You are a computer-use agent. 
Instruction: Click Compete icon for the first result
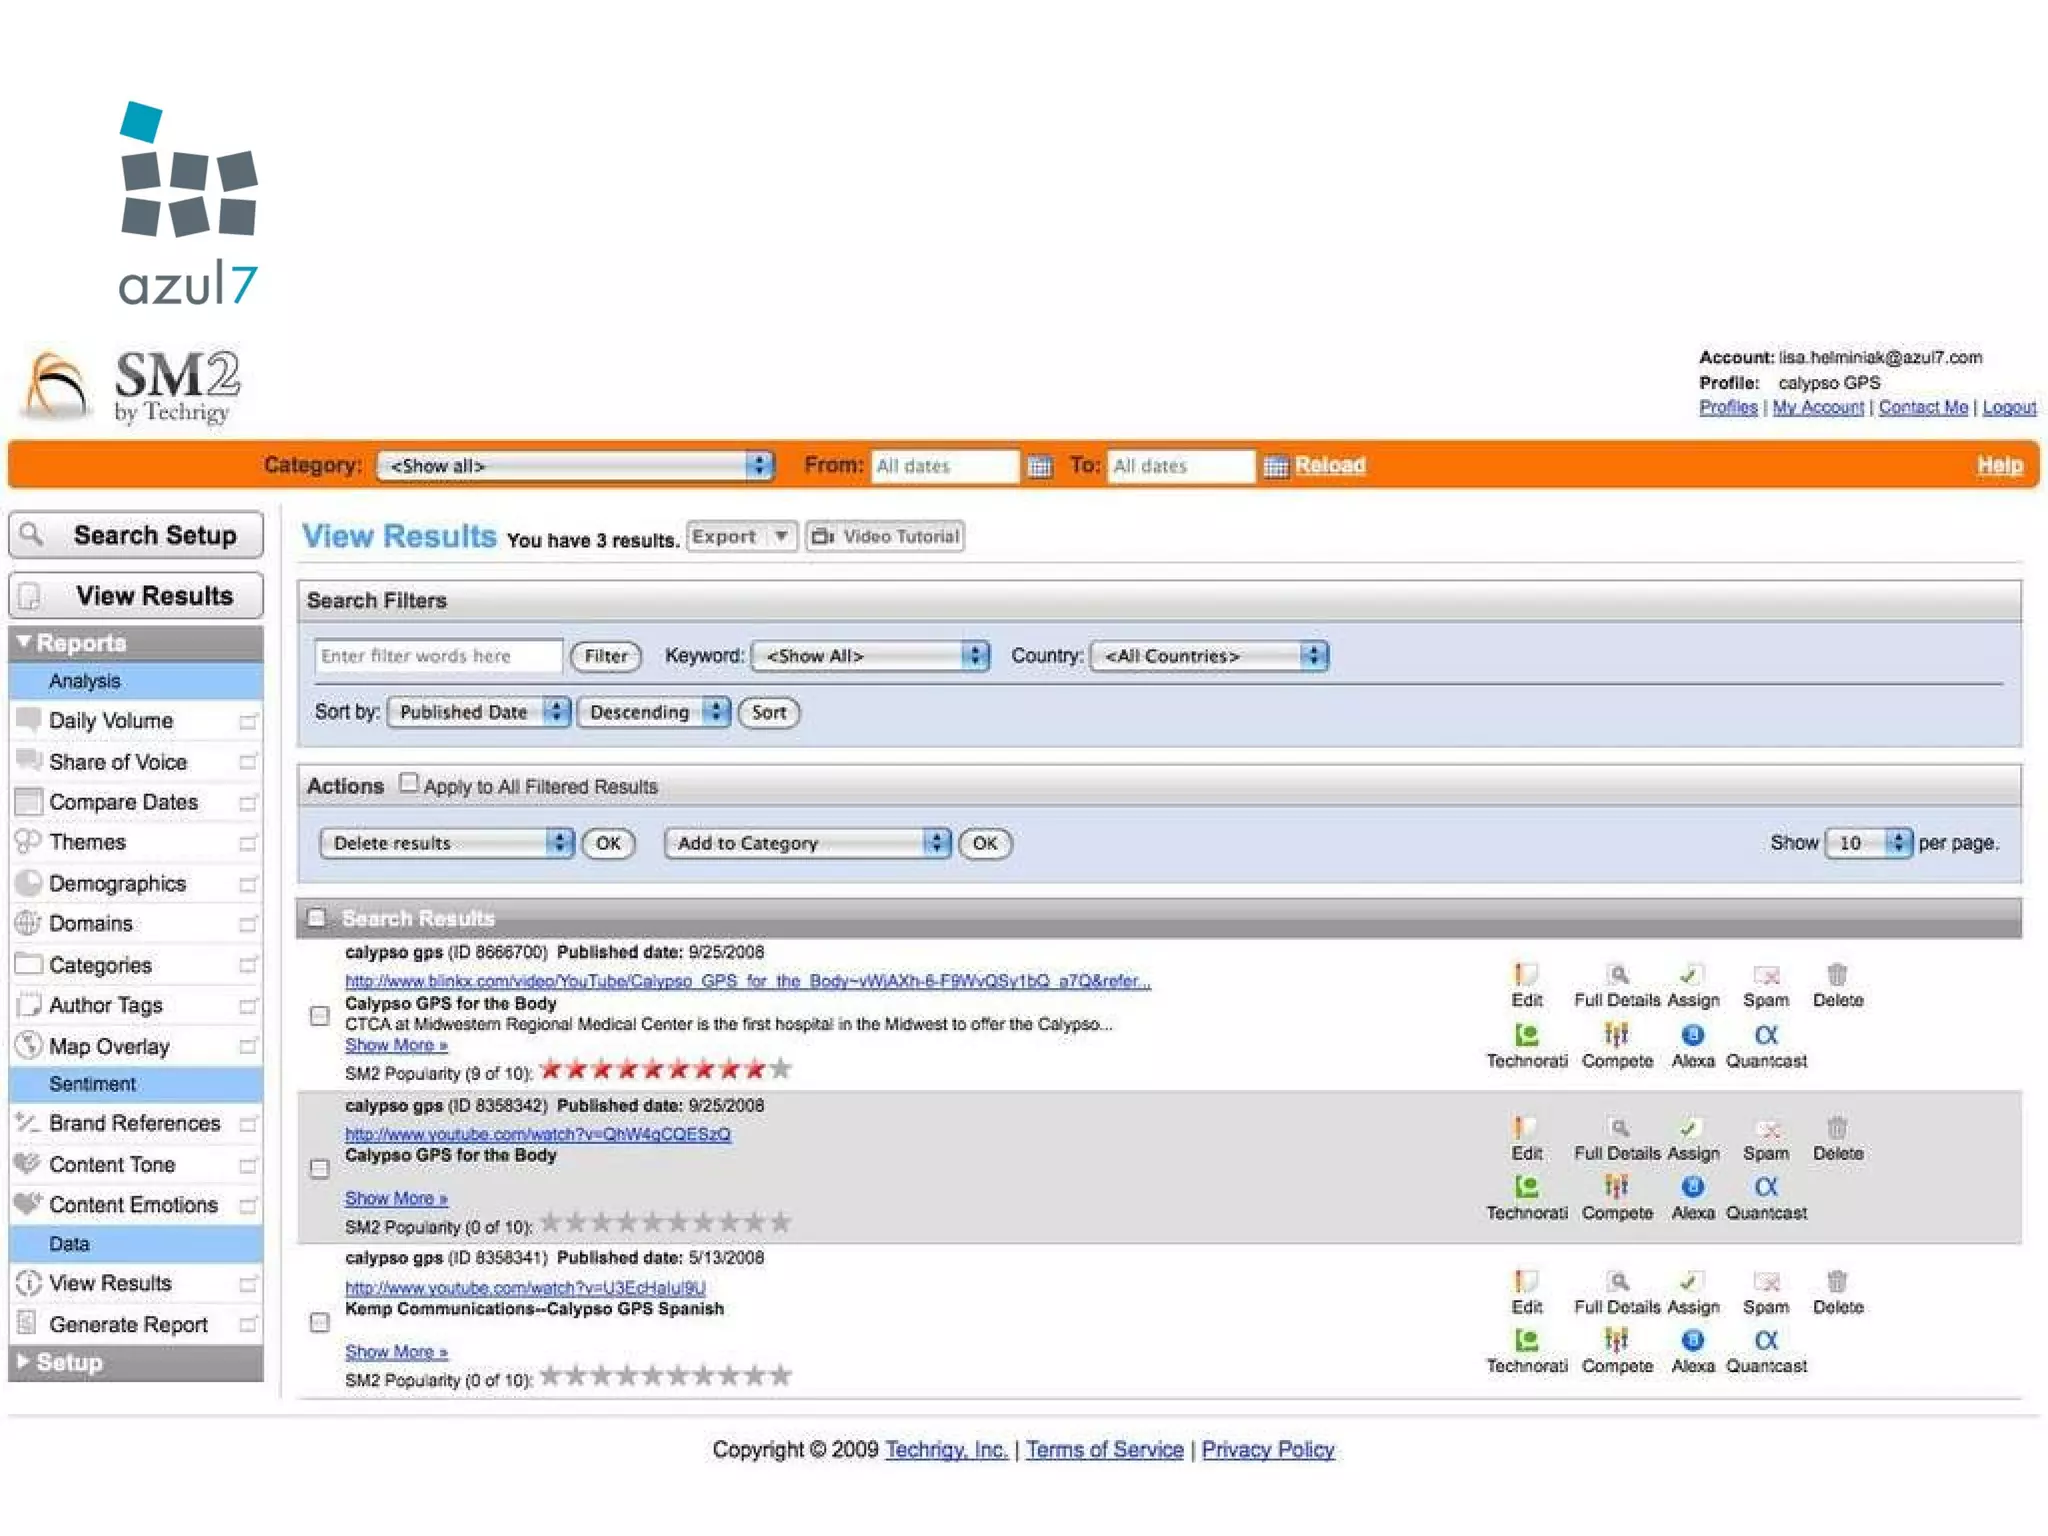pyautogui.click(x=1616, y=1036)
